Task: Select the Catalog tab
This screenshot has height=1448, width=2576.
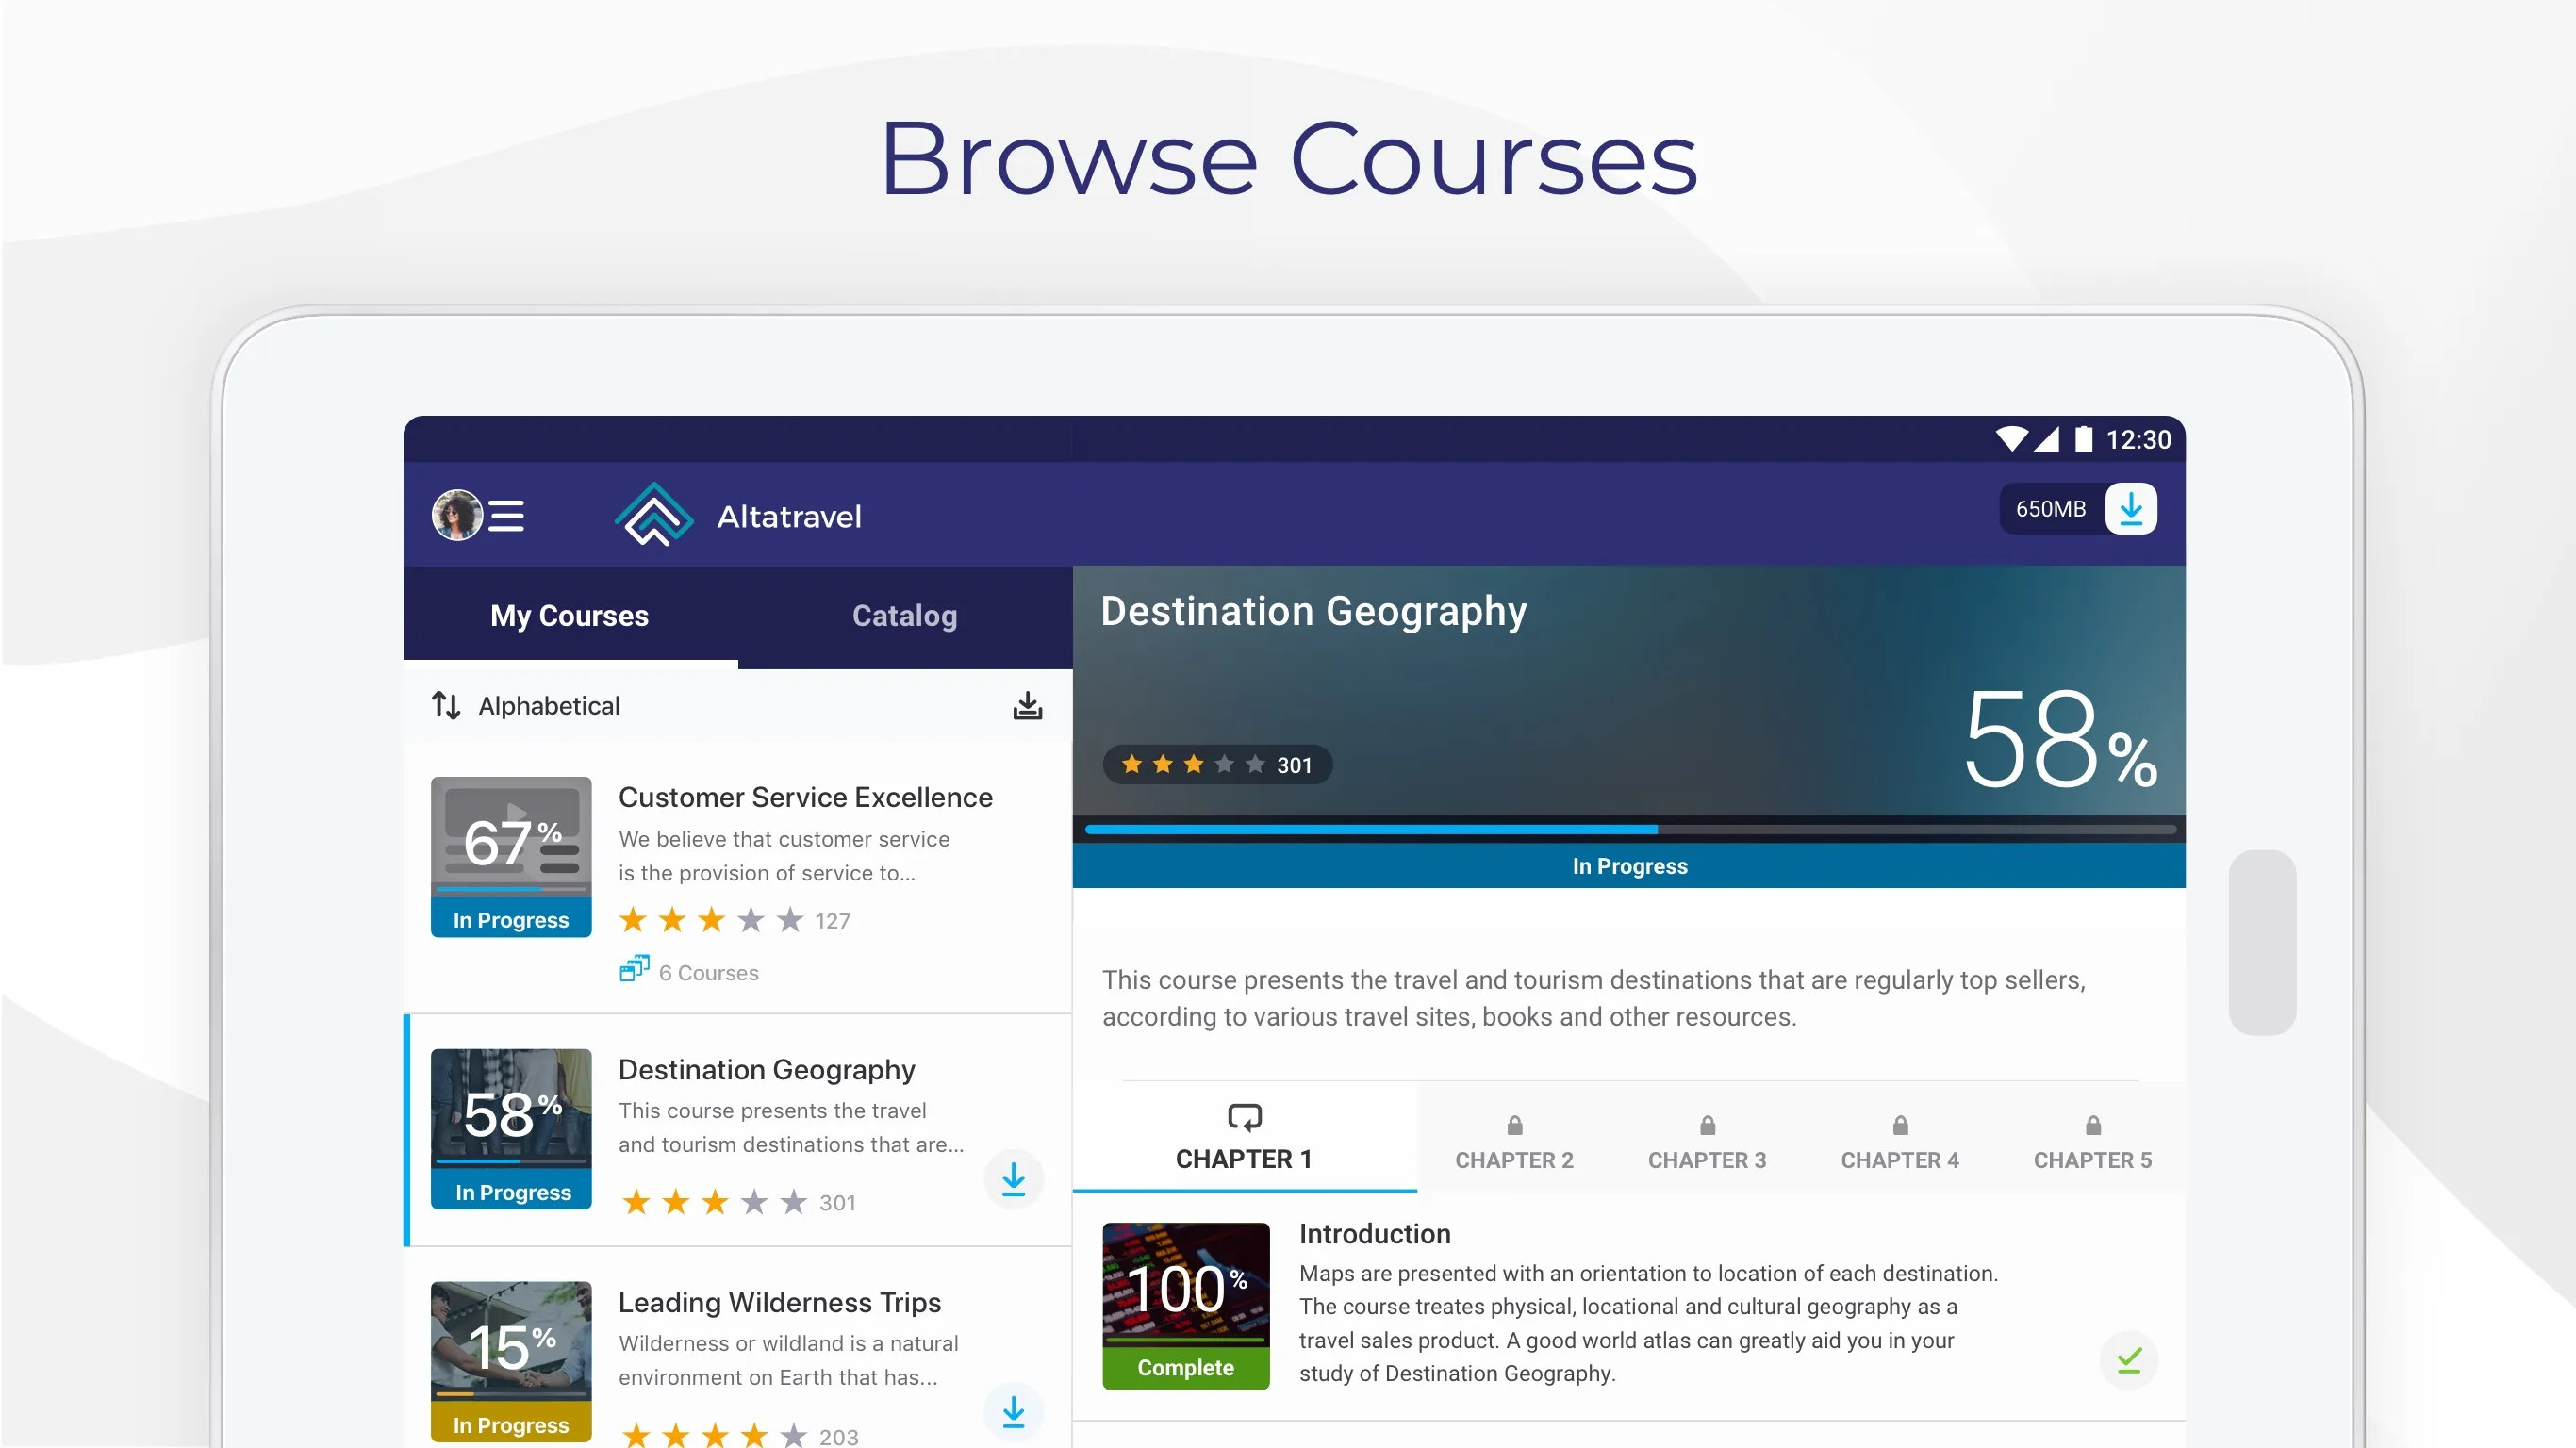Action: coord(902,616)
